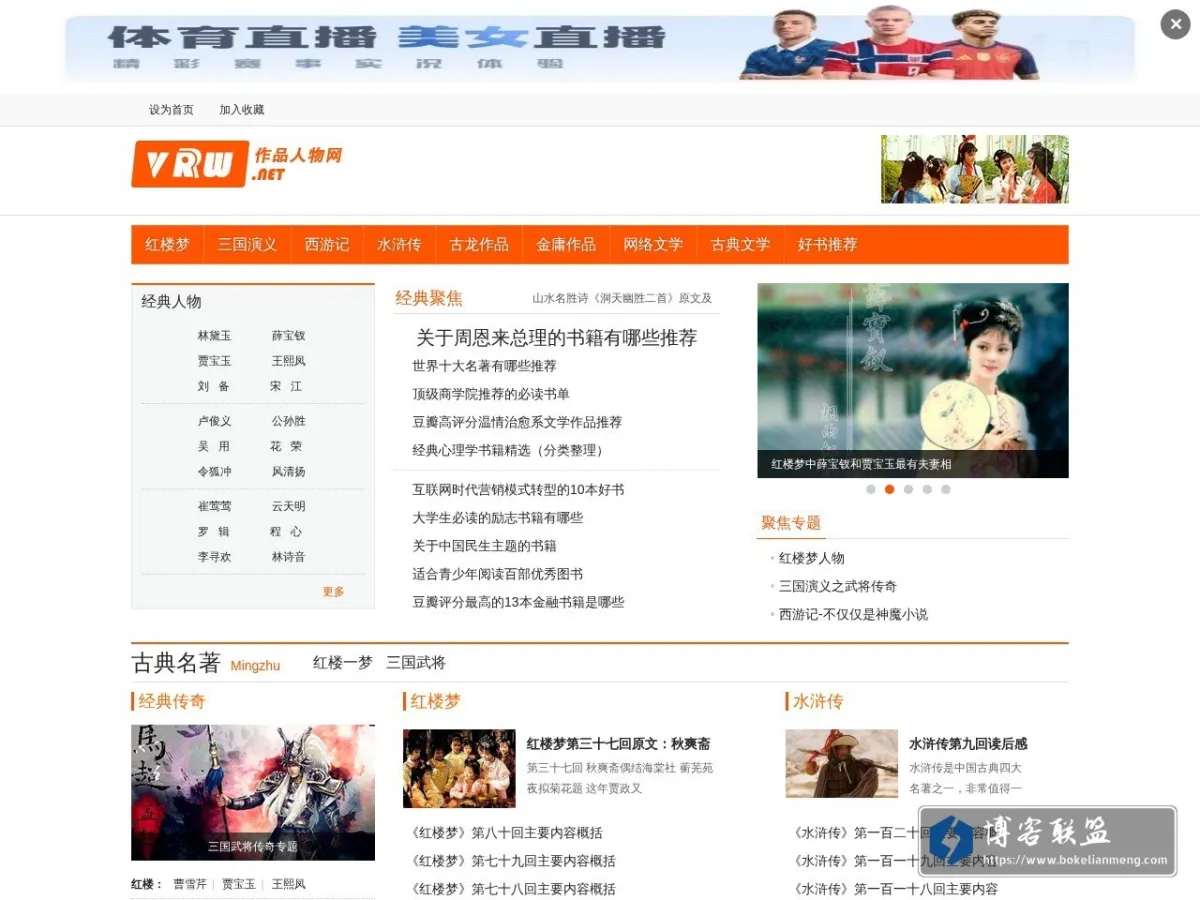Close the top advertisement banner

[1175, 24]
